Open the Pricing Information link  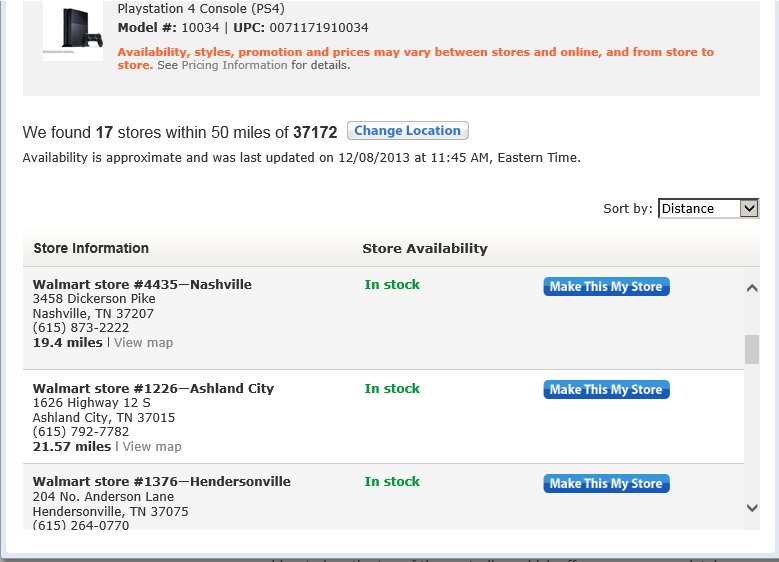click(x=234, y=65)
